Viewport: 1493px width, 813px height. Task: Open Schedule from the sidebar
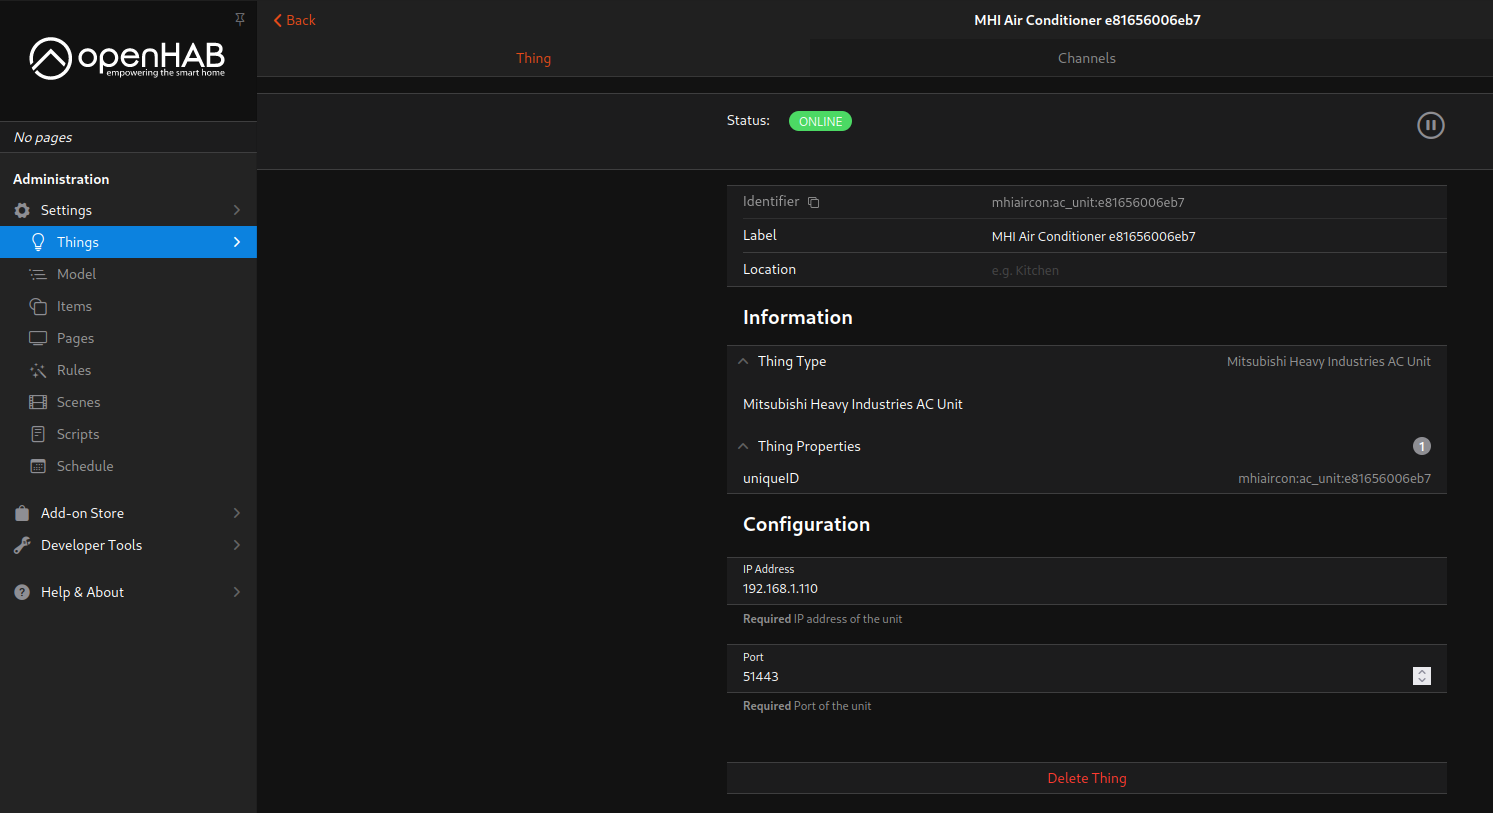85,466
